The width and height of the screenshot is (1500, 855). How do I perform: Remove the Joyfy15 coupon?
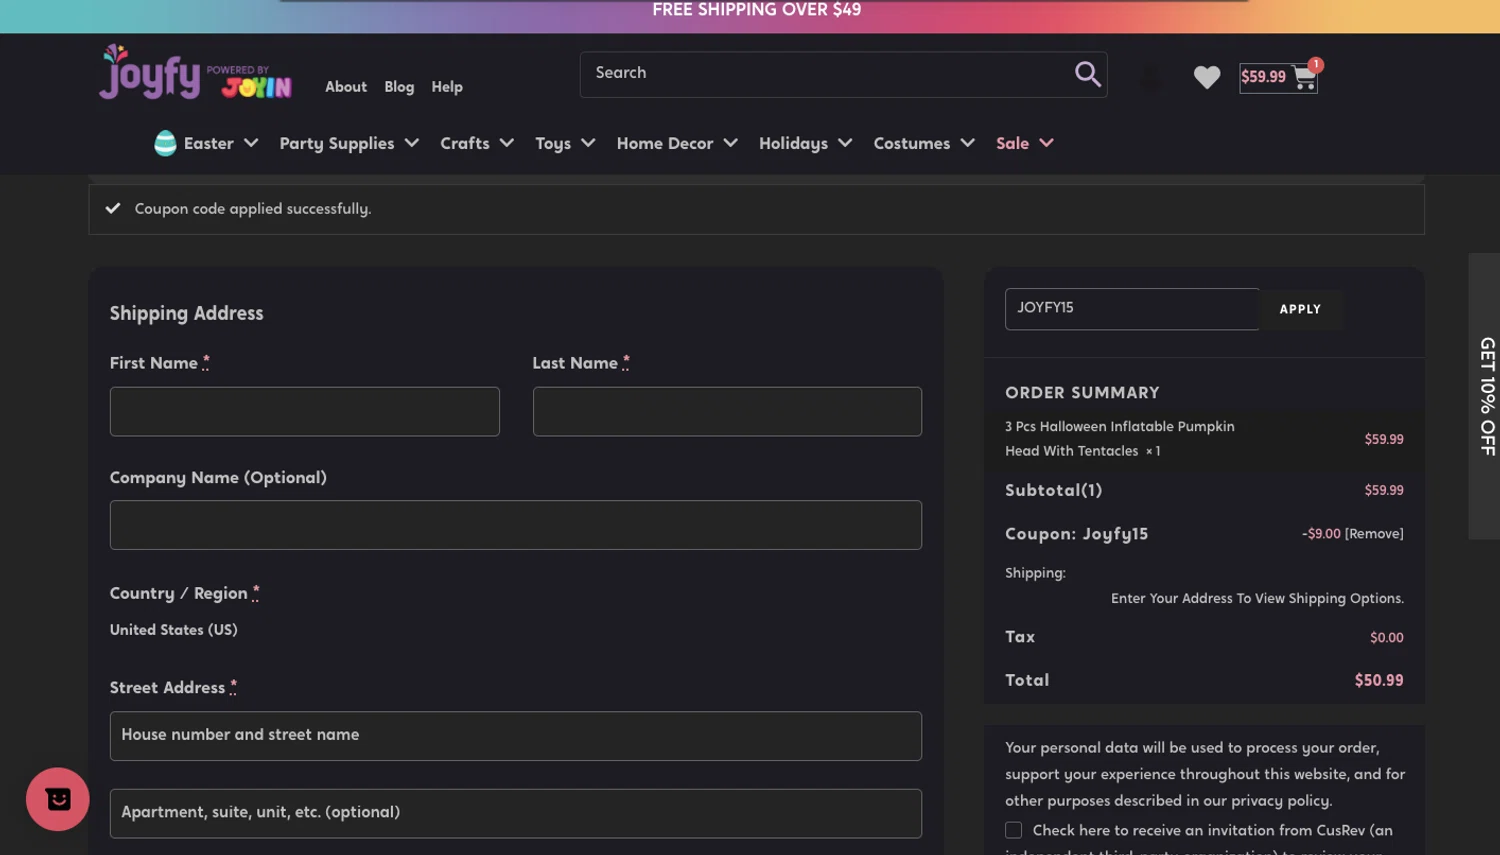click(x=1374, y=534)
